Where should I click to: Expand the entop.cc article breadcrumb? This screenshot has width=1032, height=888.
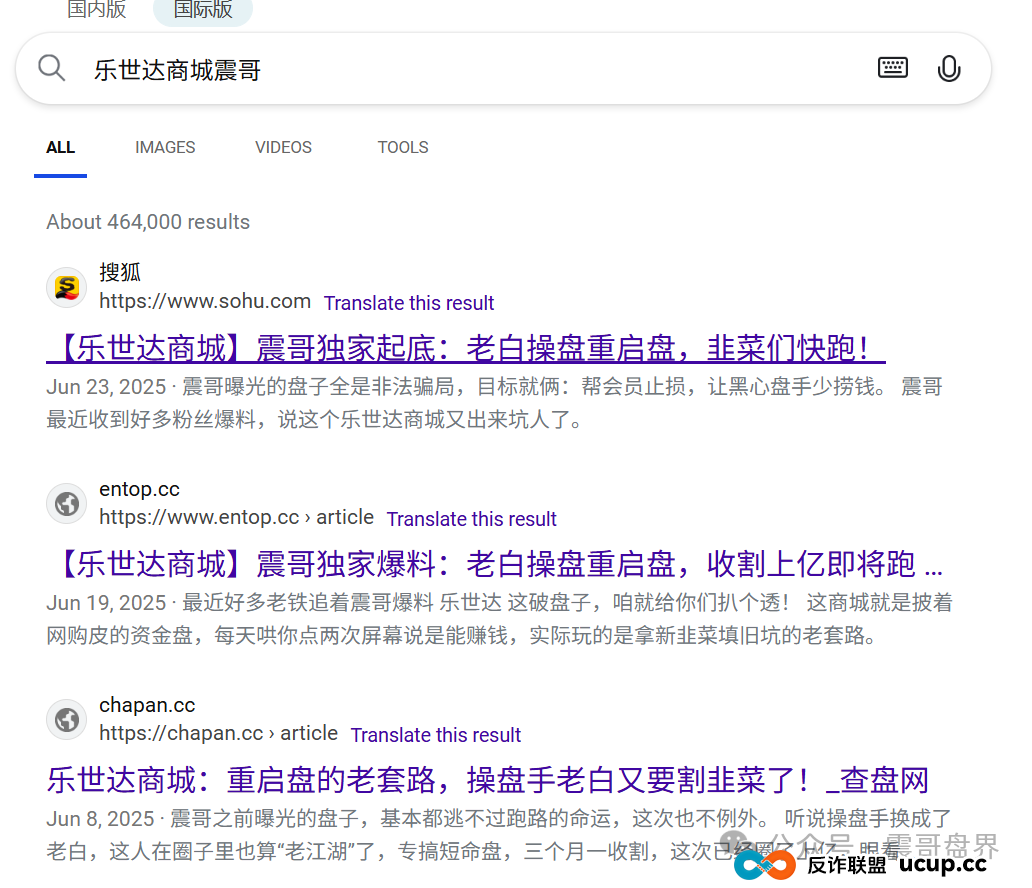[345, 516]
